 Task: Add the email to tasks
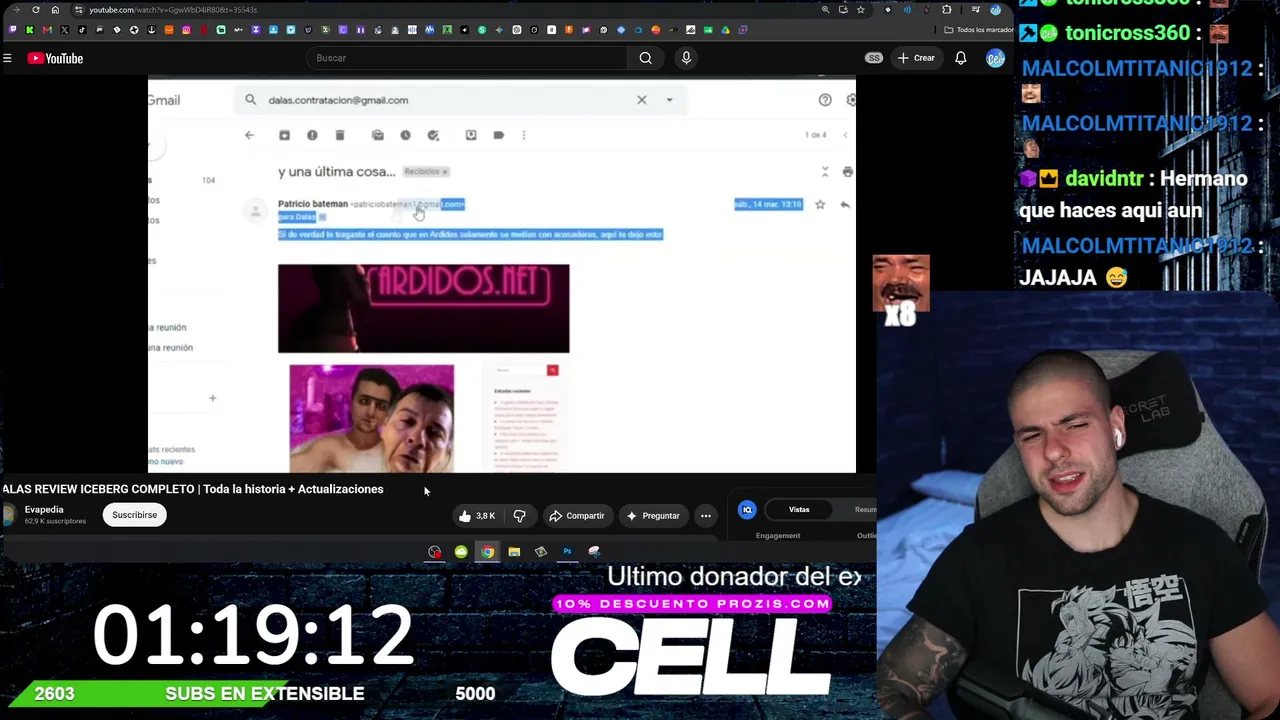[433, 135]
